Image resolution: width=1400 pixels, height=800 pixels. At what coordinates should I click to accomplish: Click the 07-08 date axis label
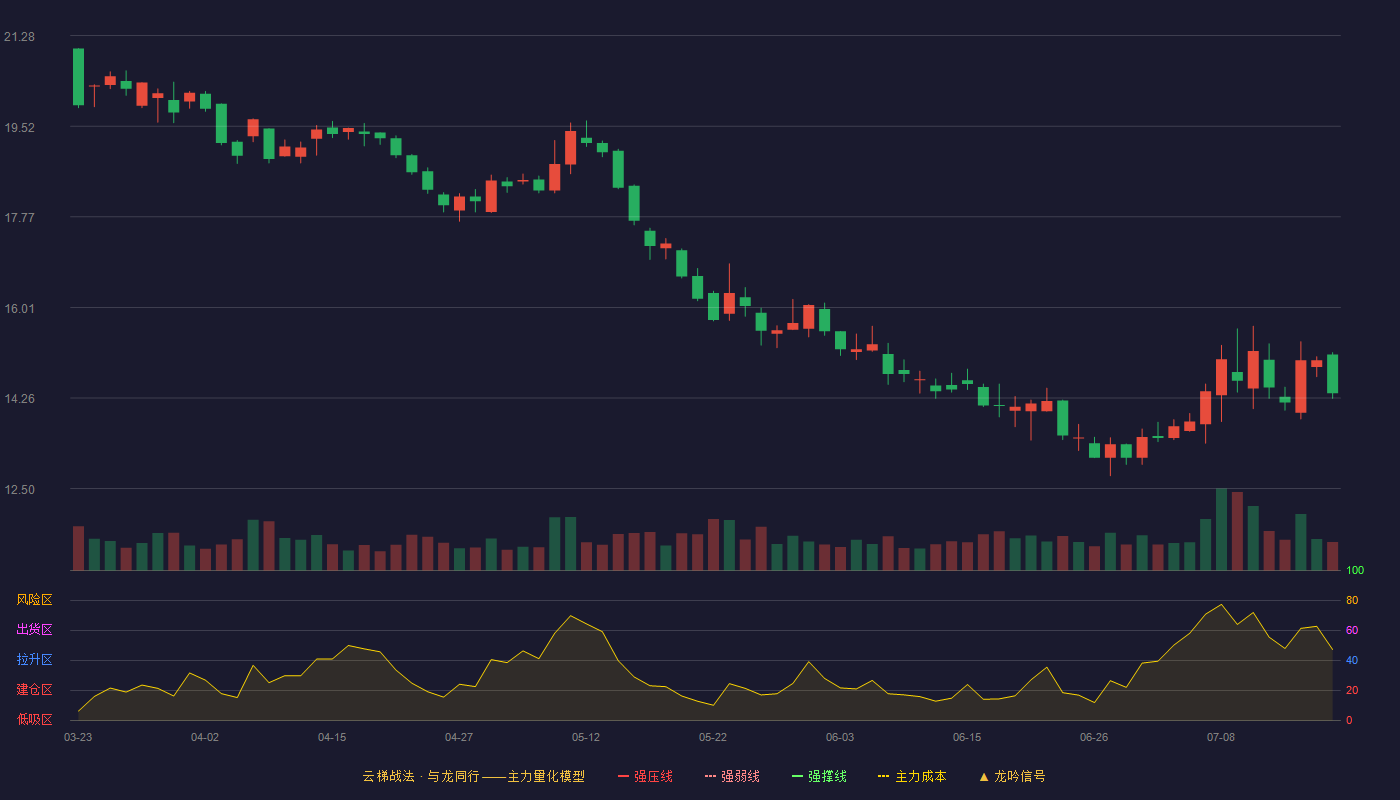[1221, 737]
